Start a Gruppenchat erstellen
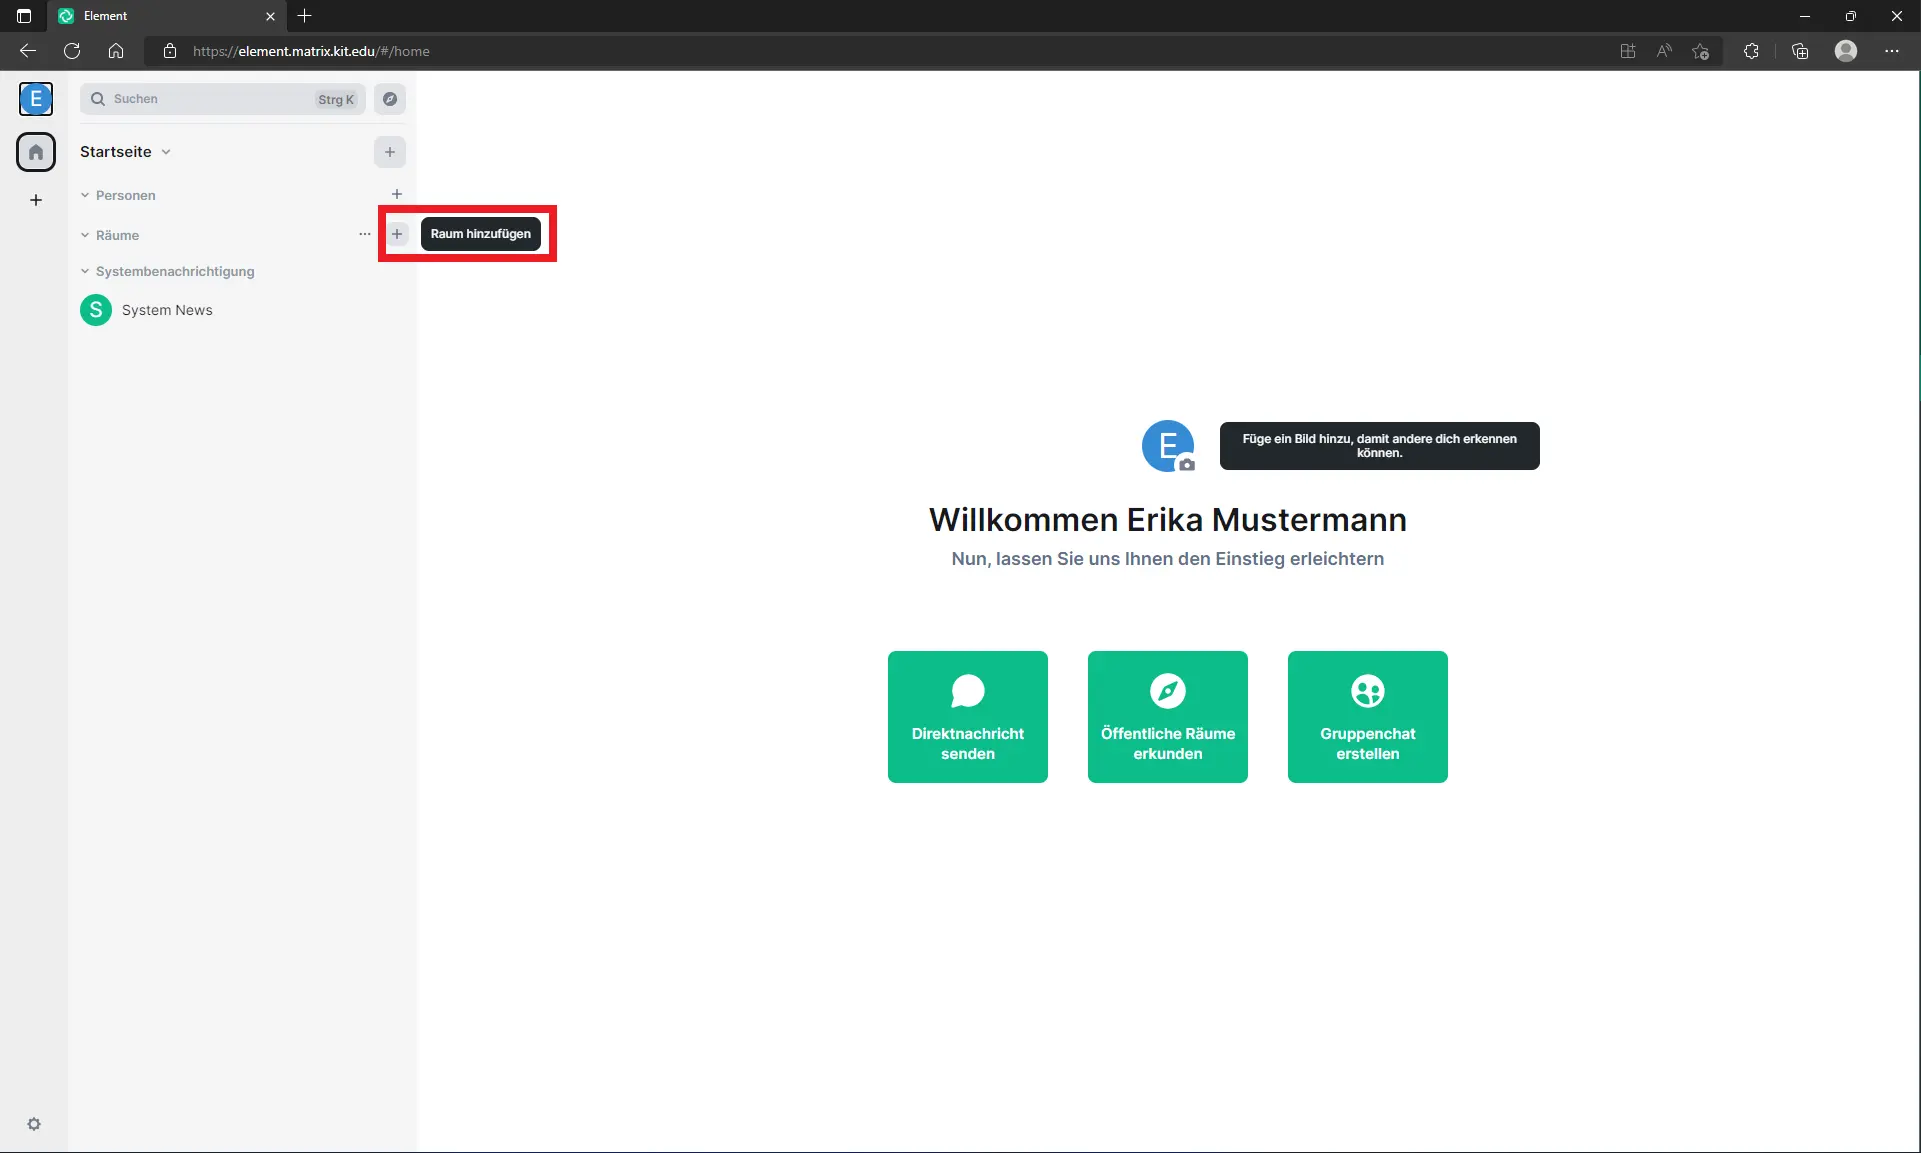The width and height of the screenshot is (1921, 1153). tap(1367, 717)
